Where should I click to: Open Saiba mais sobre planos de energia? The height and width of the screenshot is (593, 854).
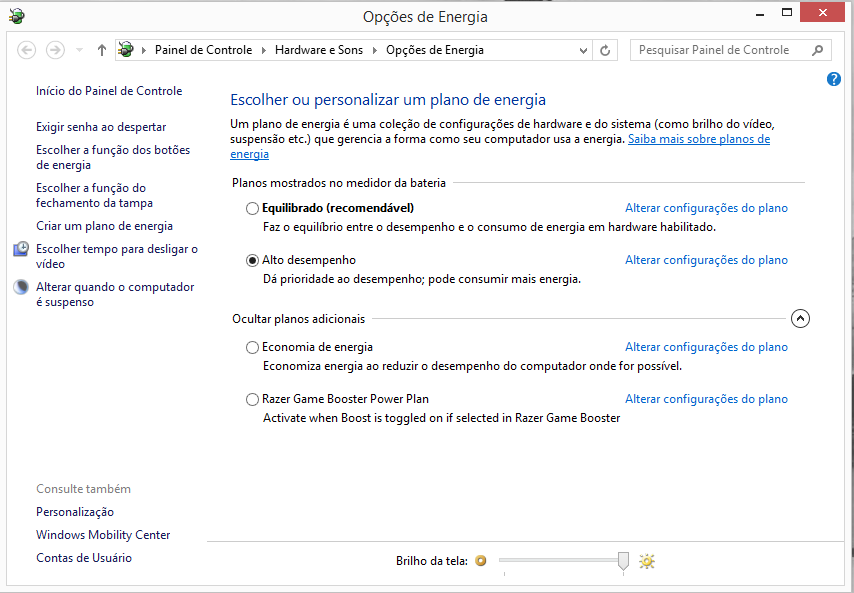point(699,139)
